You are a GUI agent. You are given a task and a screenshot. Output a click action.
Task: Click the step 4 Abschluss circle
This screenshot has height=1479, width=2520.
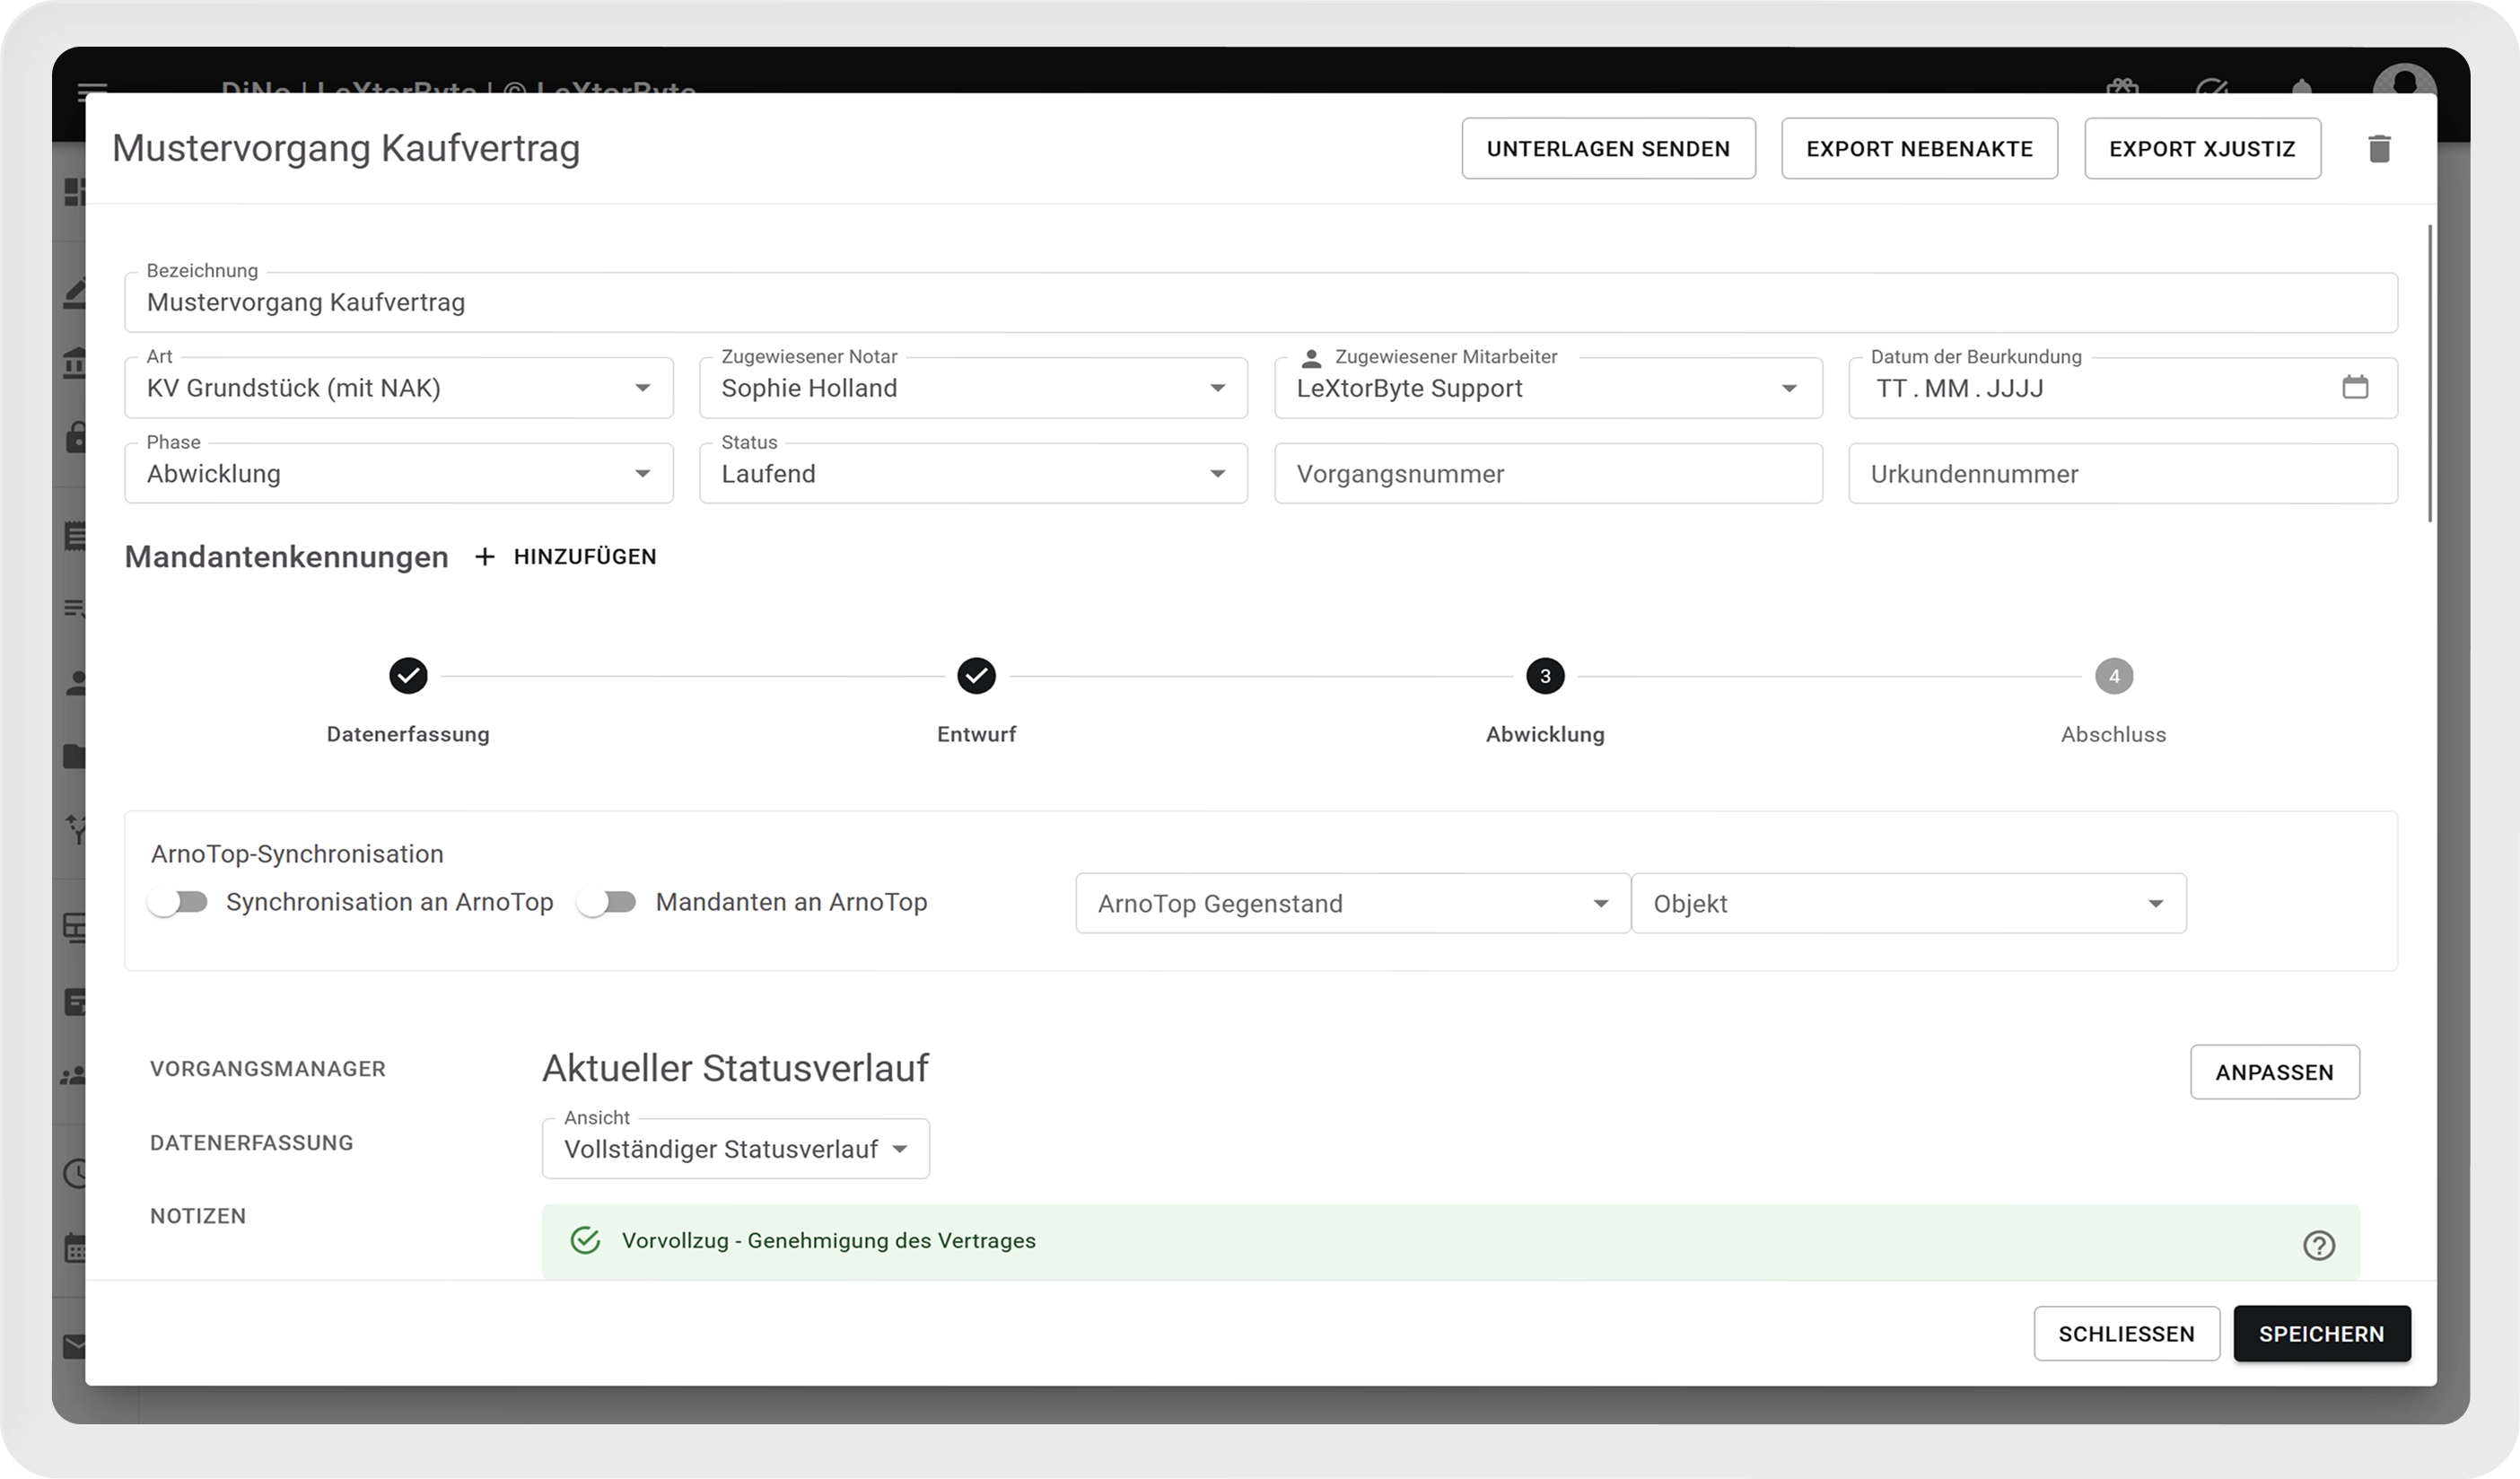pos(2113,677)
